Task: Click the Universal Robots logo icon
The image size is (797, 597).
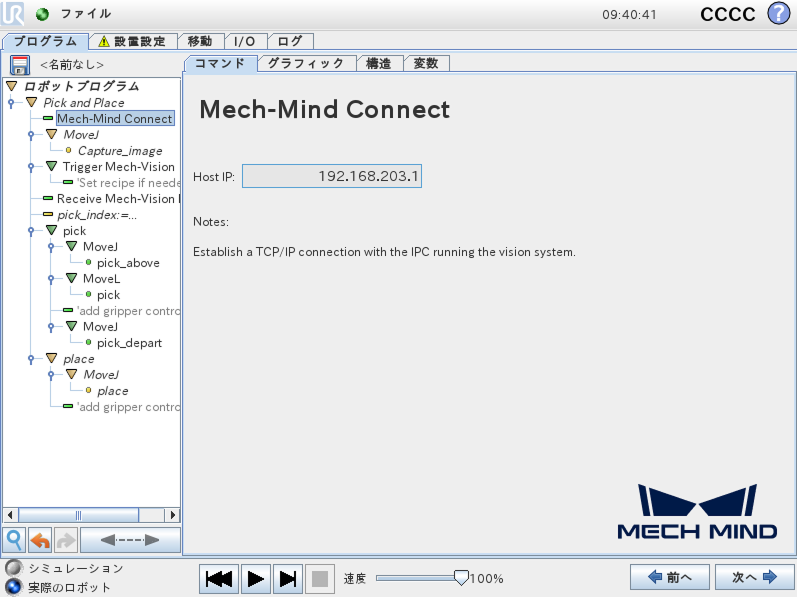Action: coord(12,13)
